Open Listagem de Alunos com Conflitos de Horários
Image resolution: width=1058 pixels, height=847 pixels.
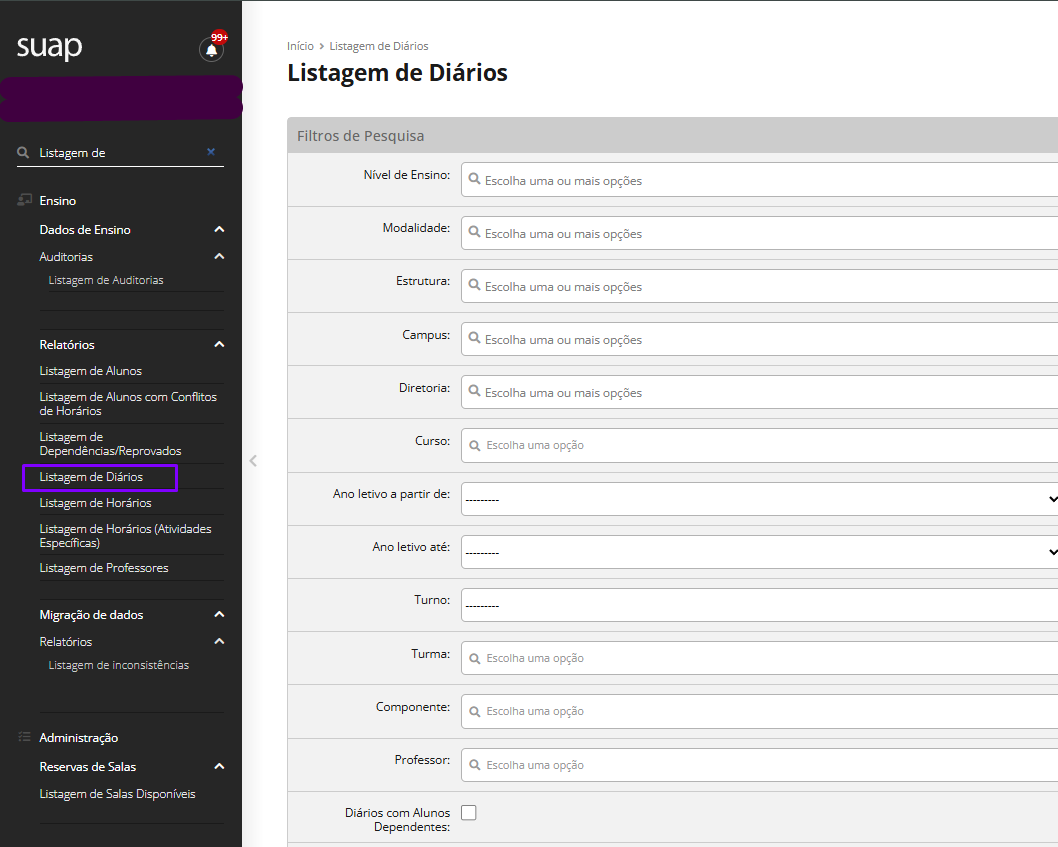[x=128, y=404]
